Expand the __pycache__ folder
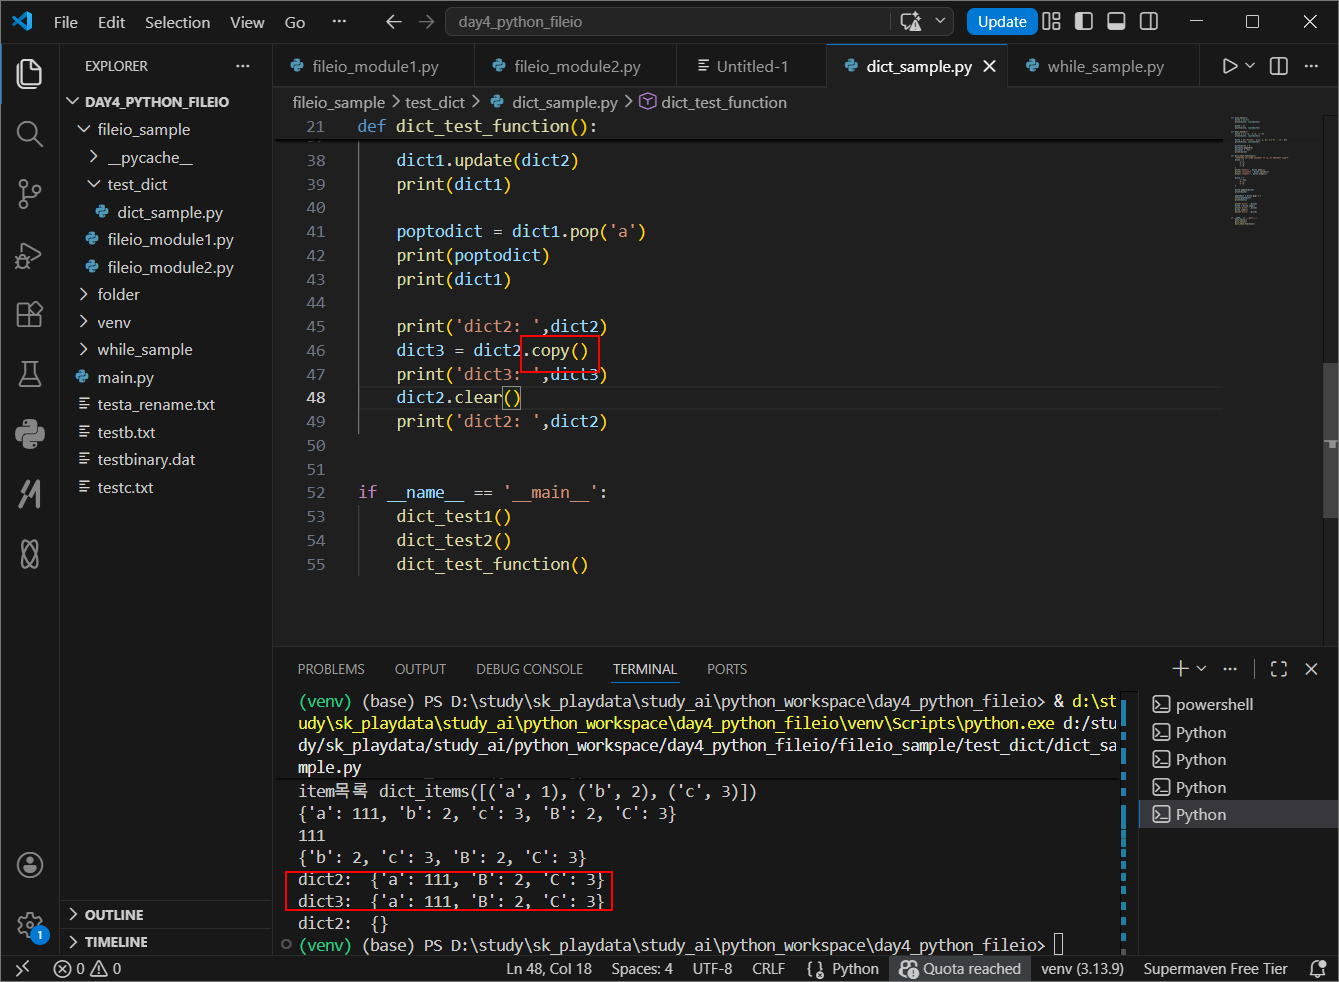Screen dimensions: 1339x982 coord(94,157)
